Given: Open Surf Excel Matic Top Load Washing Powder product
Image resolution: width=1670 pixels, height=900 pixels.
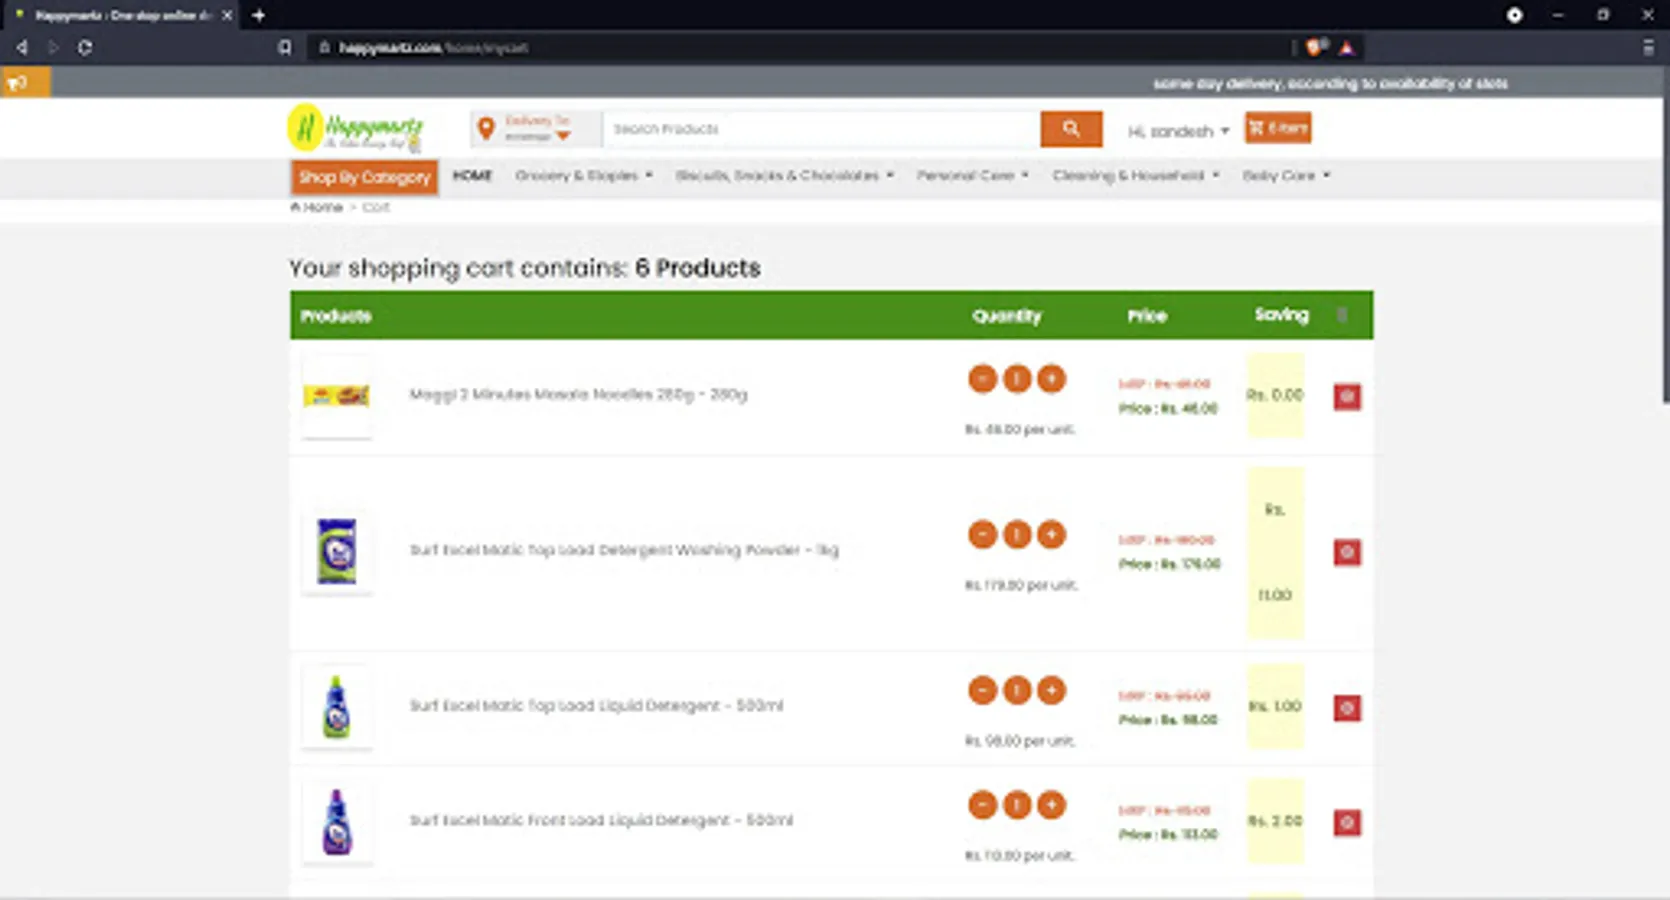Looking at the screenshot, I should point(624,550).
